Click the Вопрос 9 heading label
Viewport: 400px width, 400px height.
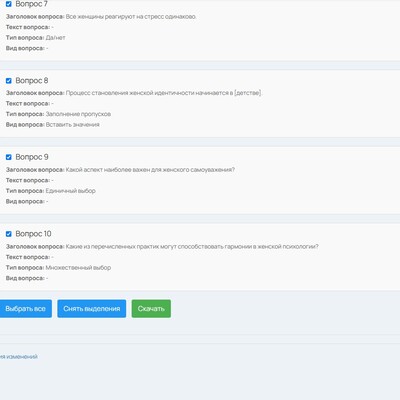click(32, 157)
